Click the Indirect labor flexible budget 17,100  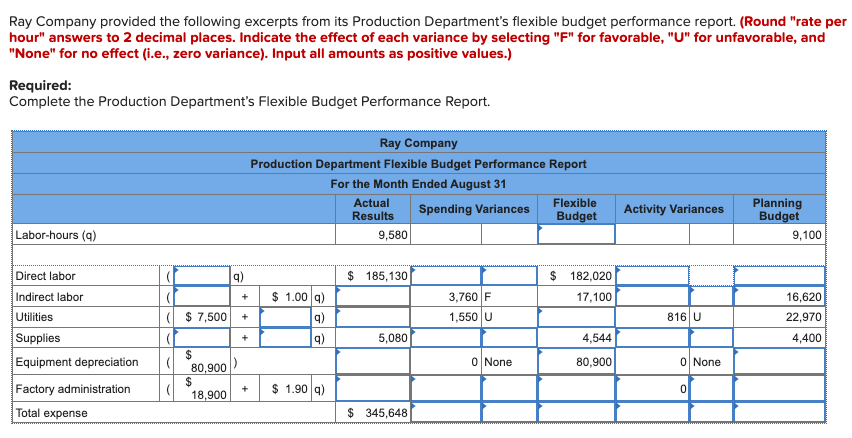pyautogui.click(x=594, y=297)
